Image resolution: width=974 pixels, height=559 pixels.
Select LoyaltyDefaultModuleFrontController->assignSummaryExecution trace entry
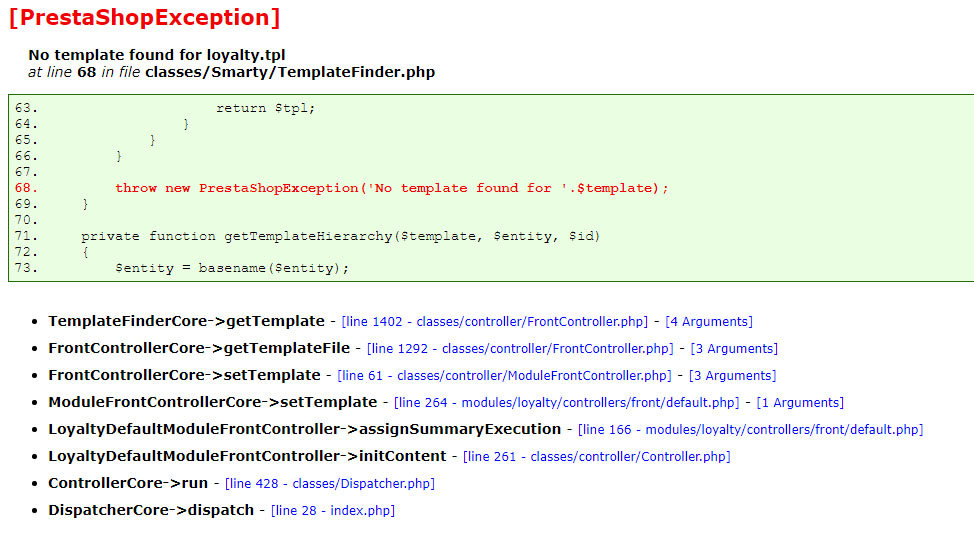click(x=304, y=429)
